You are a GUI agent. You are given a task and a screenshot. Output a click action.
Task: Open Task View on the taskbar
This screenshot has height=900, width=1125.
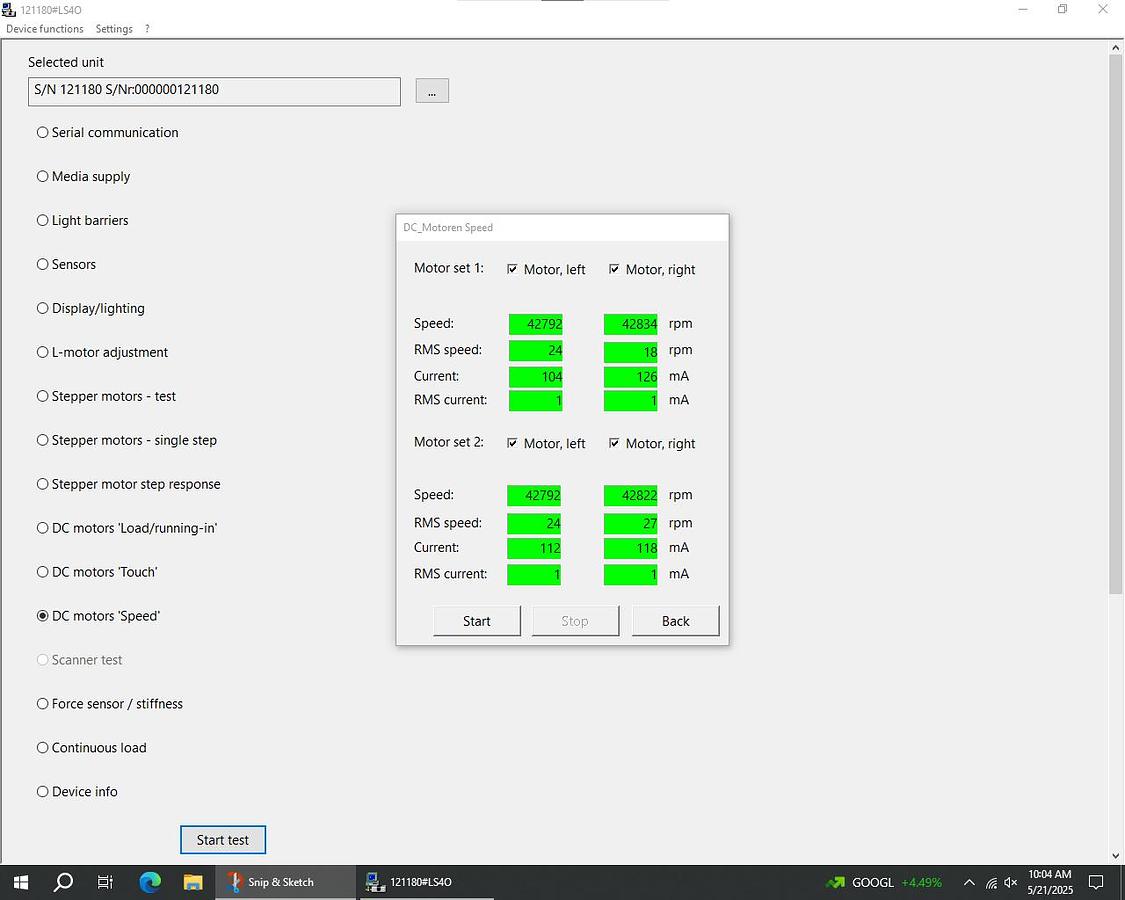click(106, 882)
